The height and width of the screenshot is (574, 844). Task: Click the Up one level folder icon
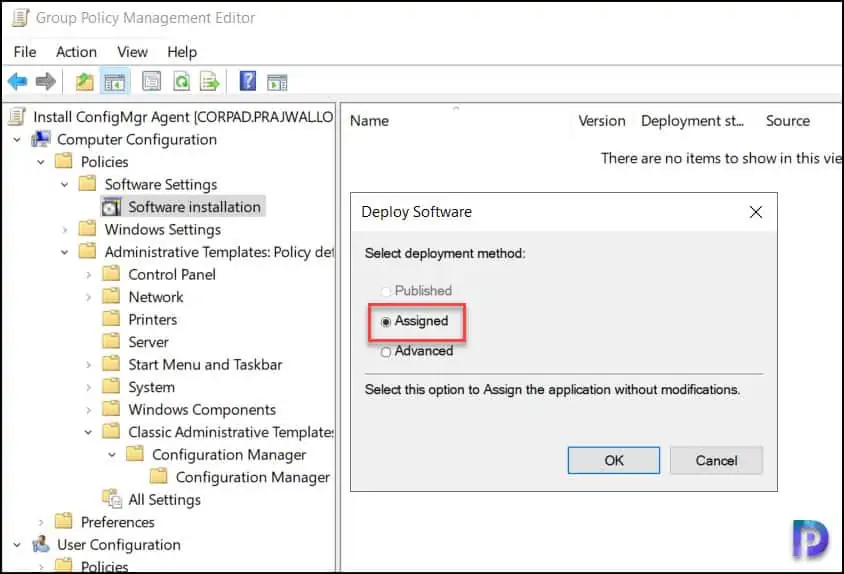tap(85, 82)
